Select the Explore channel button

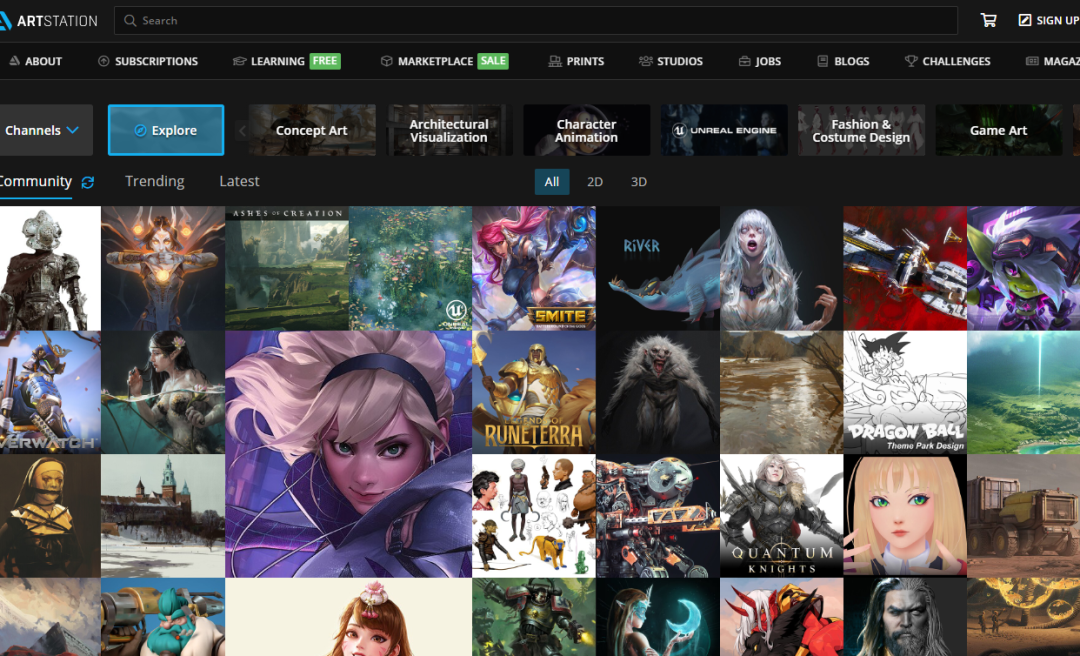(166, 130)
